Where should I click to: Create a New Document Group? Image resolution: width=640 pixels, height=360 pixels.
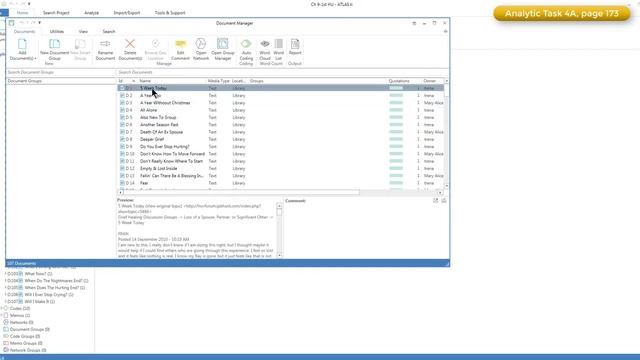(x=54, y=50)
